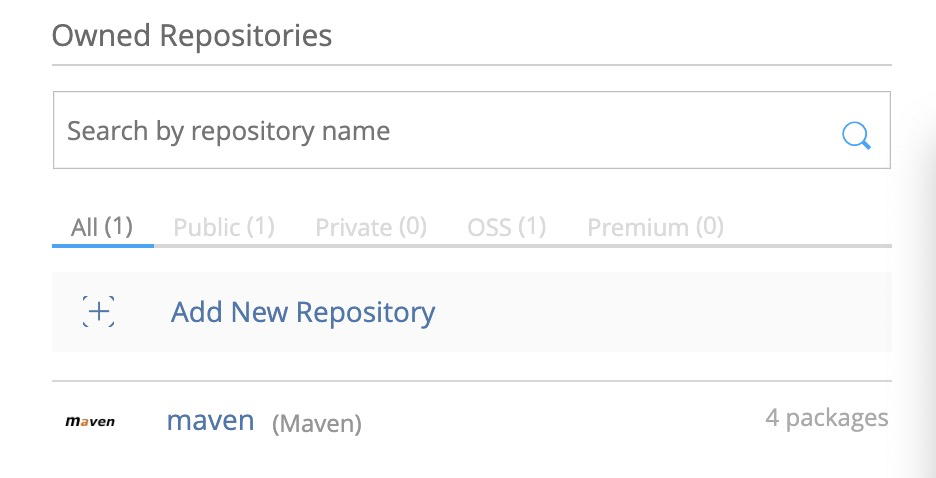Open the maven repository link
The height and width of the screenshot is (478, 936).
click(211, 420)
